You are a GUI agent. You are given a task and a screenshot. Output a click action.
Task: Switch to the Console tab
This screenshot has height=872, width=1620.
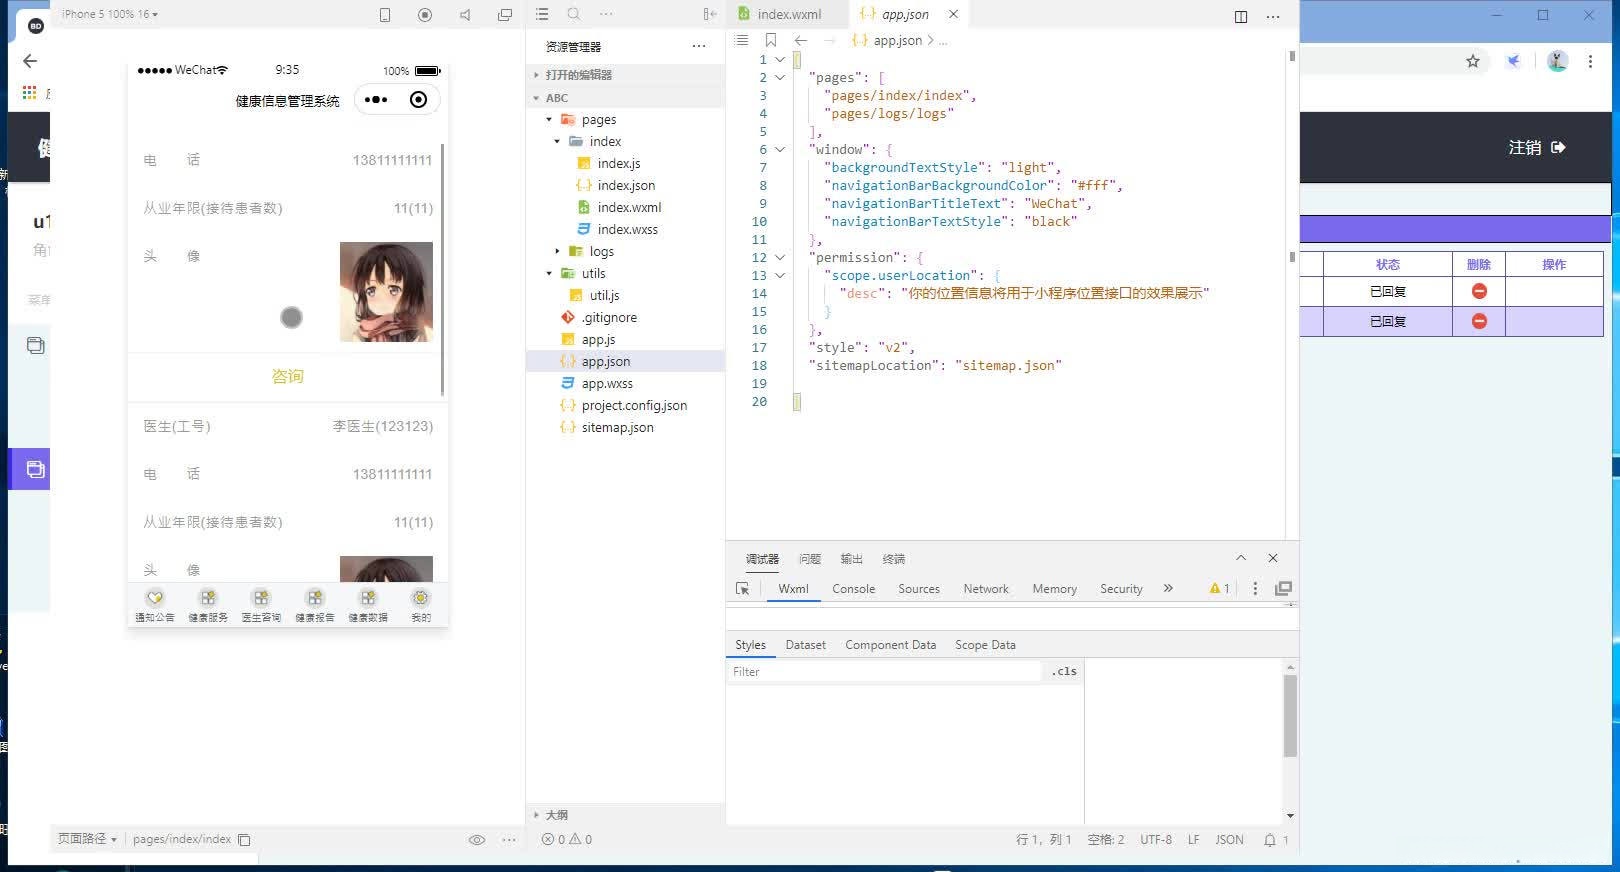(853, 589)
